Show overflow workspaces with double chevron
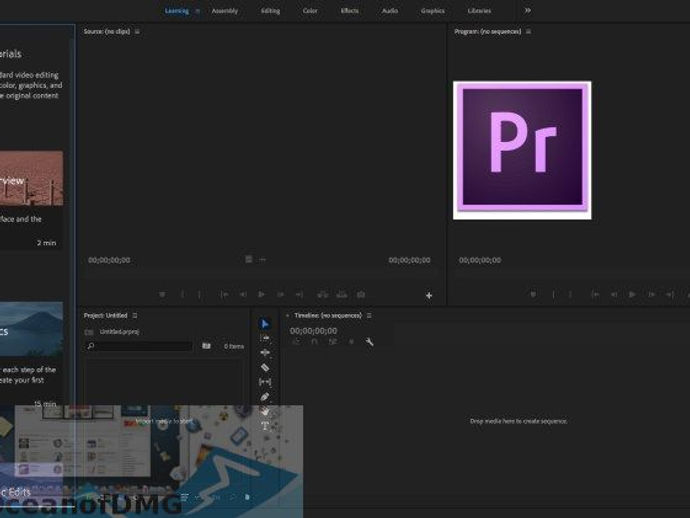 tap(528, 11)
